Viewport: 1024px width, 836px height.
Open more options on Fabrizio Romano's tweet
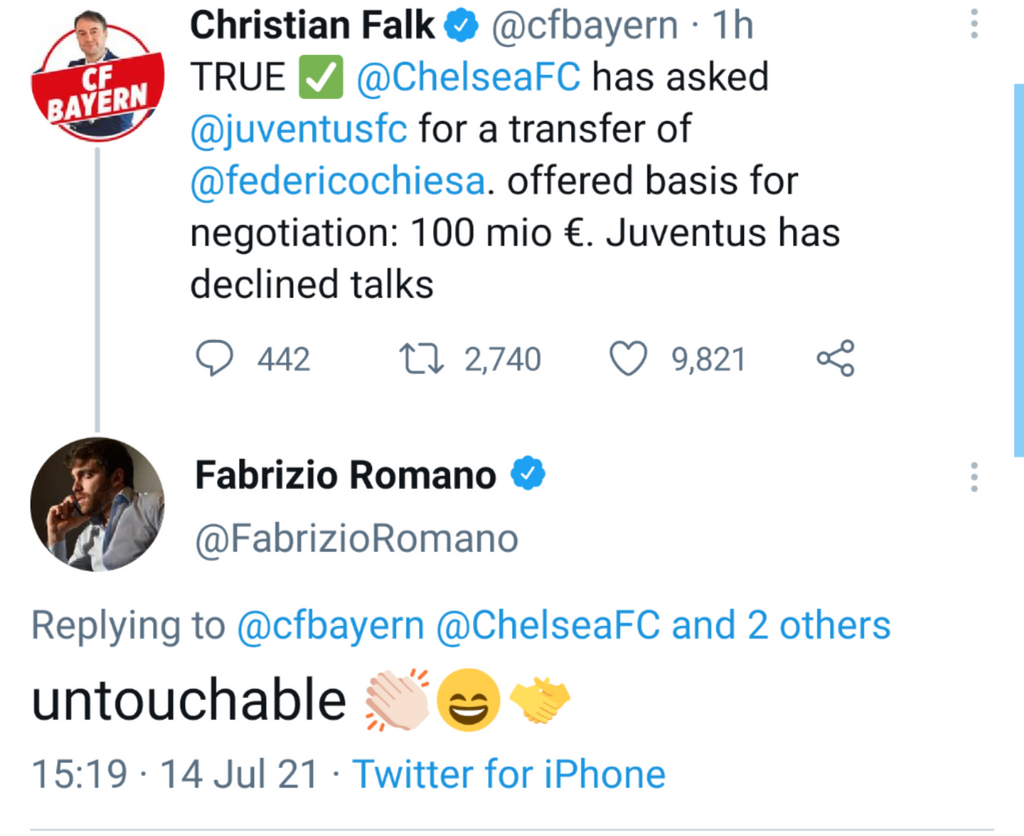point(974,477)
